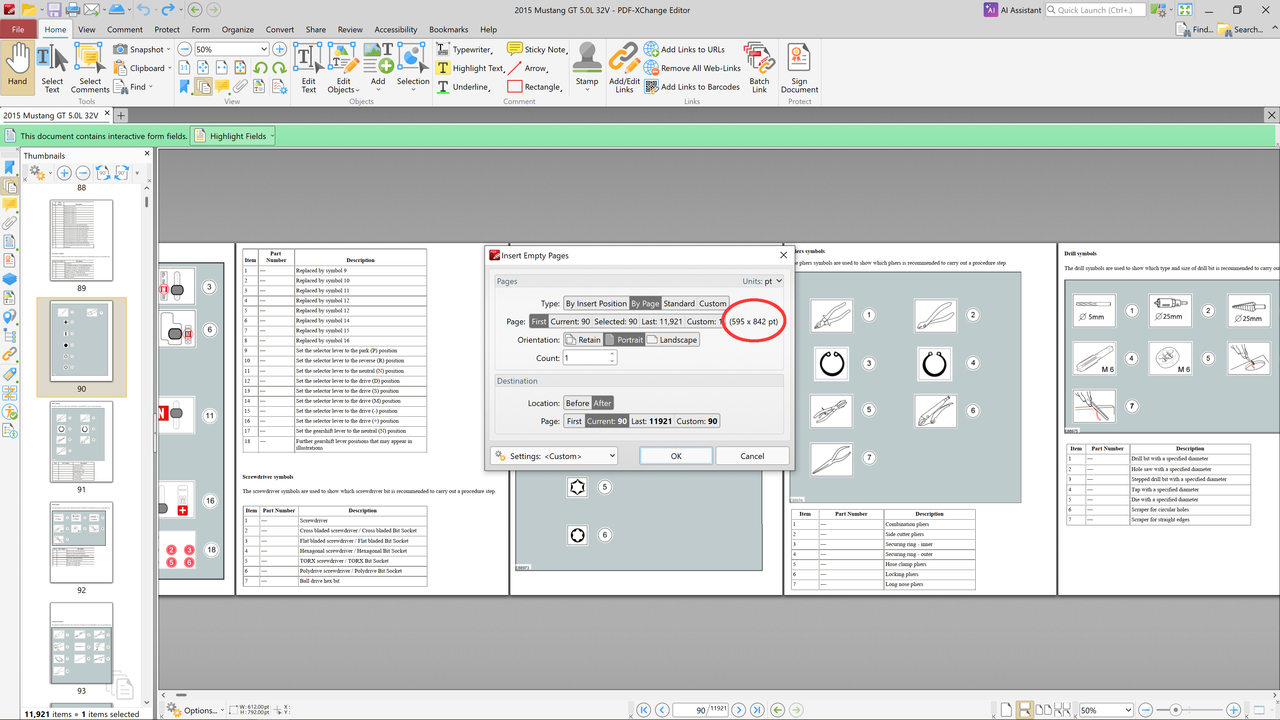
Task: Expand the Snapshot dropdown
Action: [x=170, y=49]
